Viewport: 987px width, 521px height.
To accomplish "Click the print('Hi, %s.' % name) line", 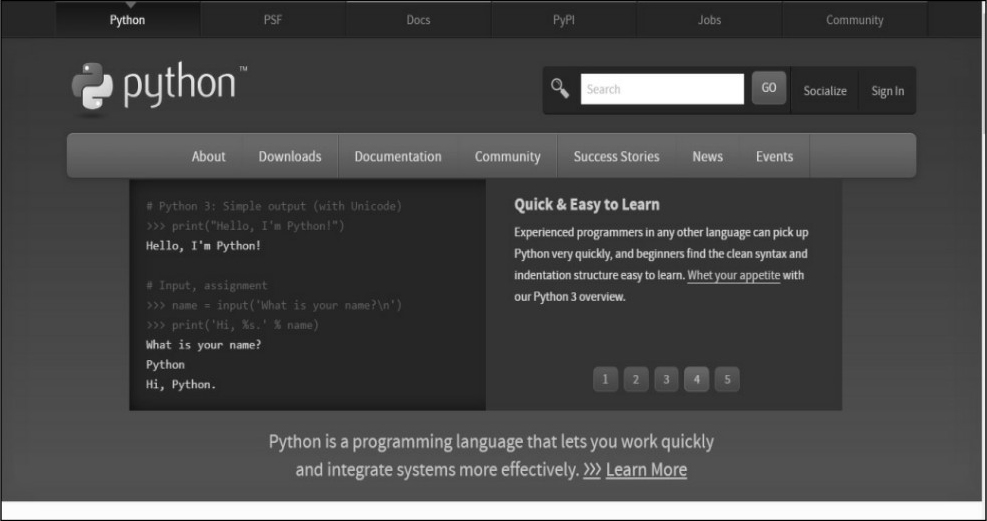I will pyautogui.click(x=232, y=325).
